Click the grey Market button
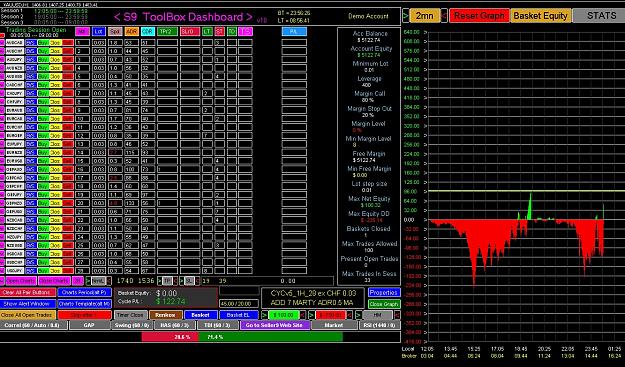Viewport: 625px width, 367px height. [334, 325]
